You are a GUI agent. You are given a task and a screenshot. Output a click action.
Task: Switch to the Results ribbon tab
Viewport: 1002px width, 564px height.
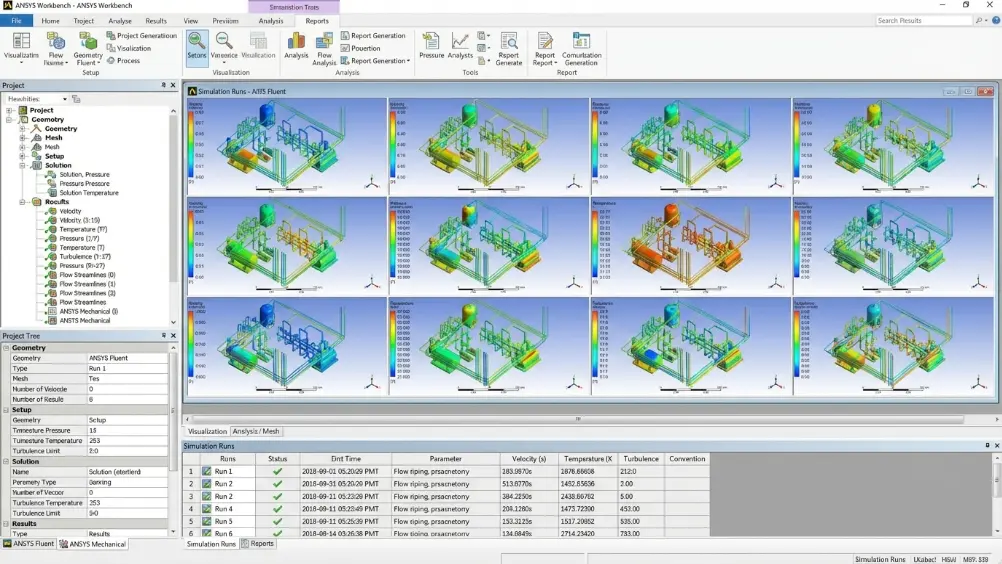(x=155, y=21)
